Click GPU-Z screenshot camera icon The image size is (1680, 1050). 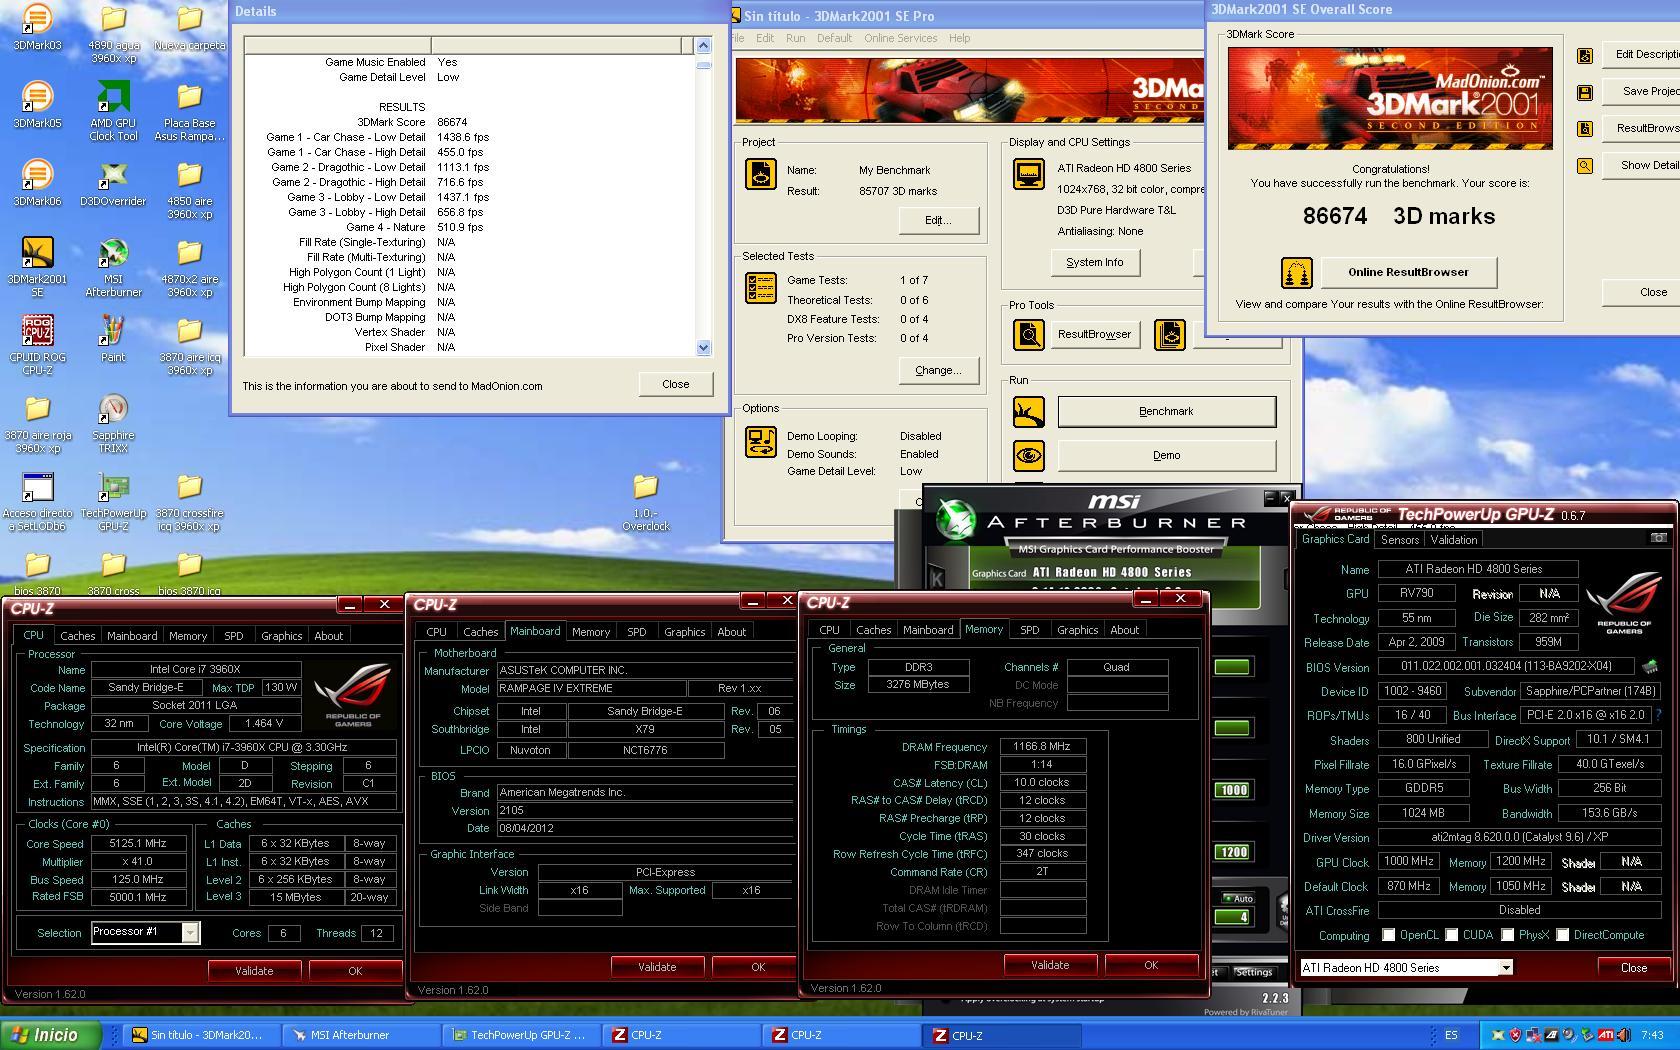point(1658,538)
